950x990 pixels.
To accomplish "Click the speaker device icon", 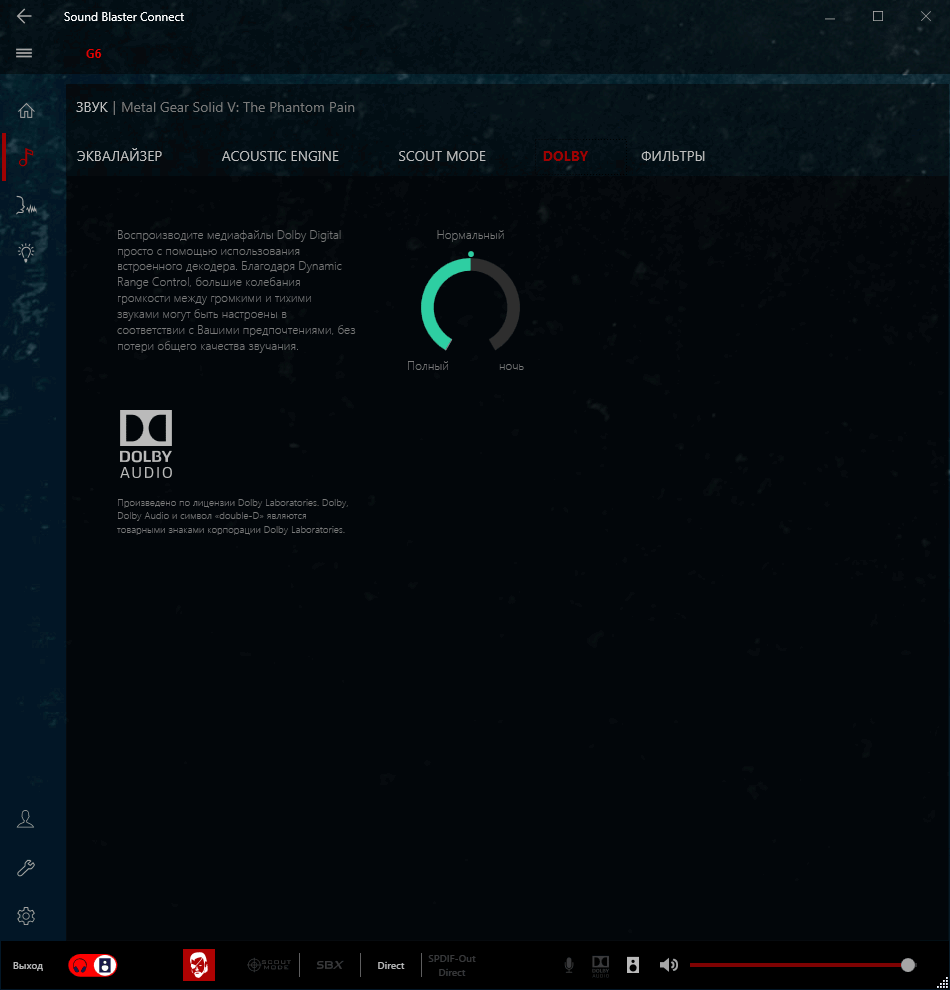I will [632, 965].
